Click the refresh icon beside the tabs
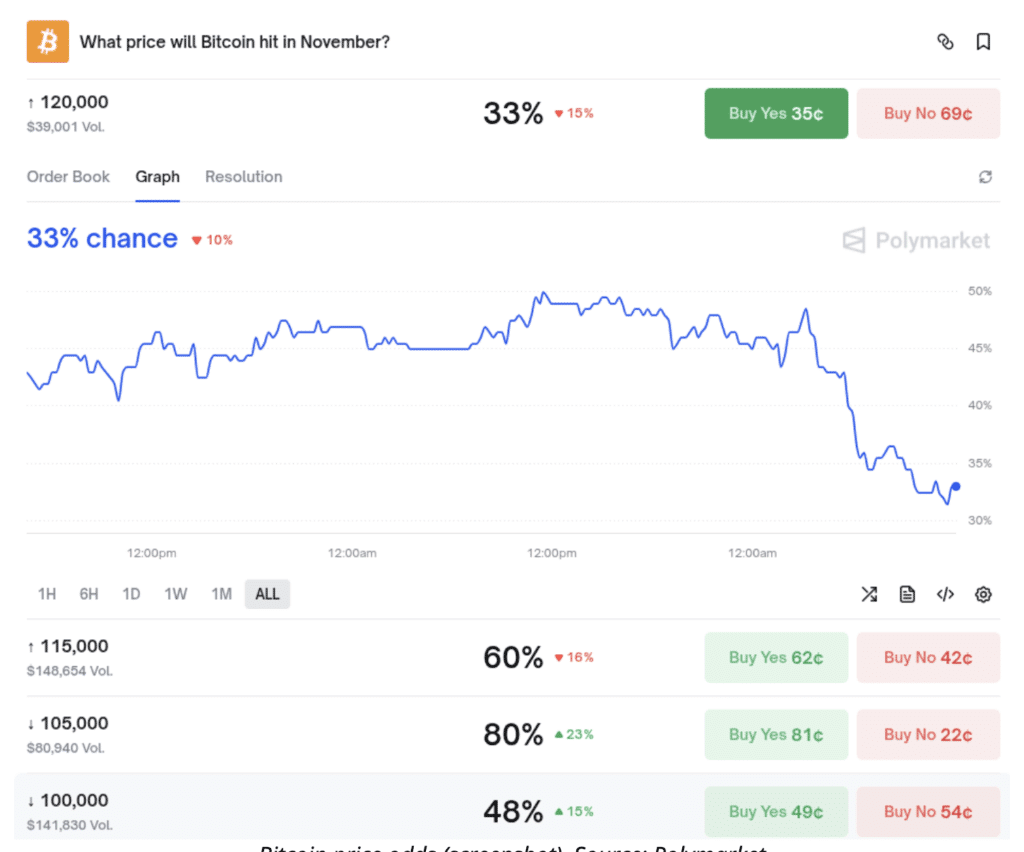1024x852 pixels. coord(985,177)
